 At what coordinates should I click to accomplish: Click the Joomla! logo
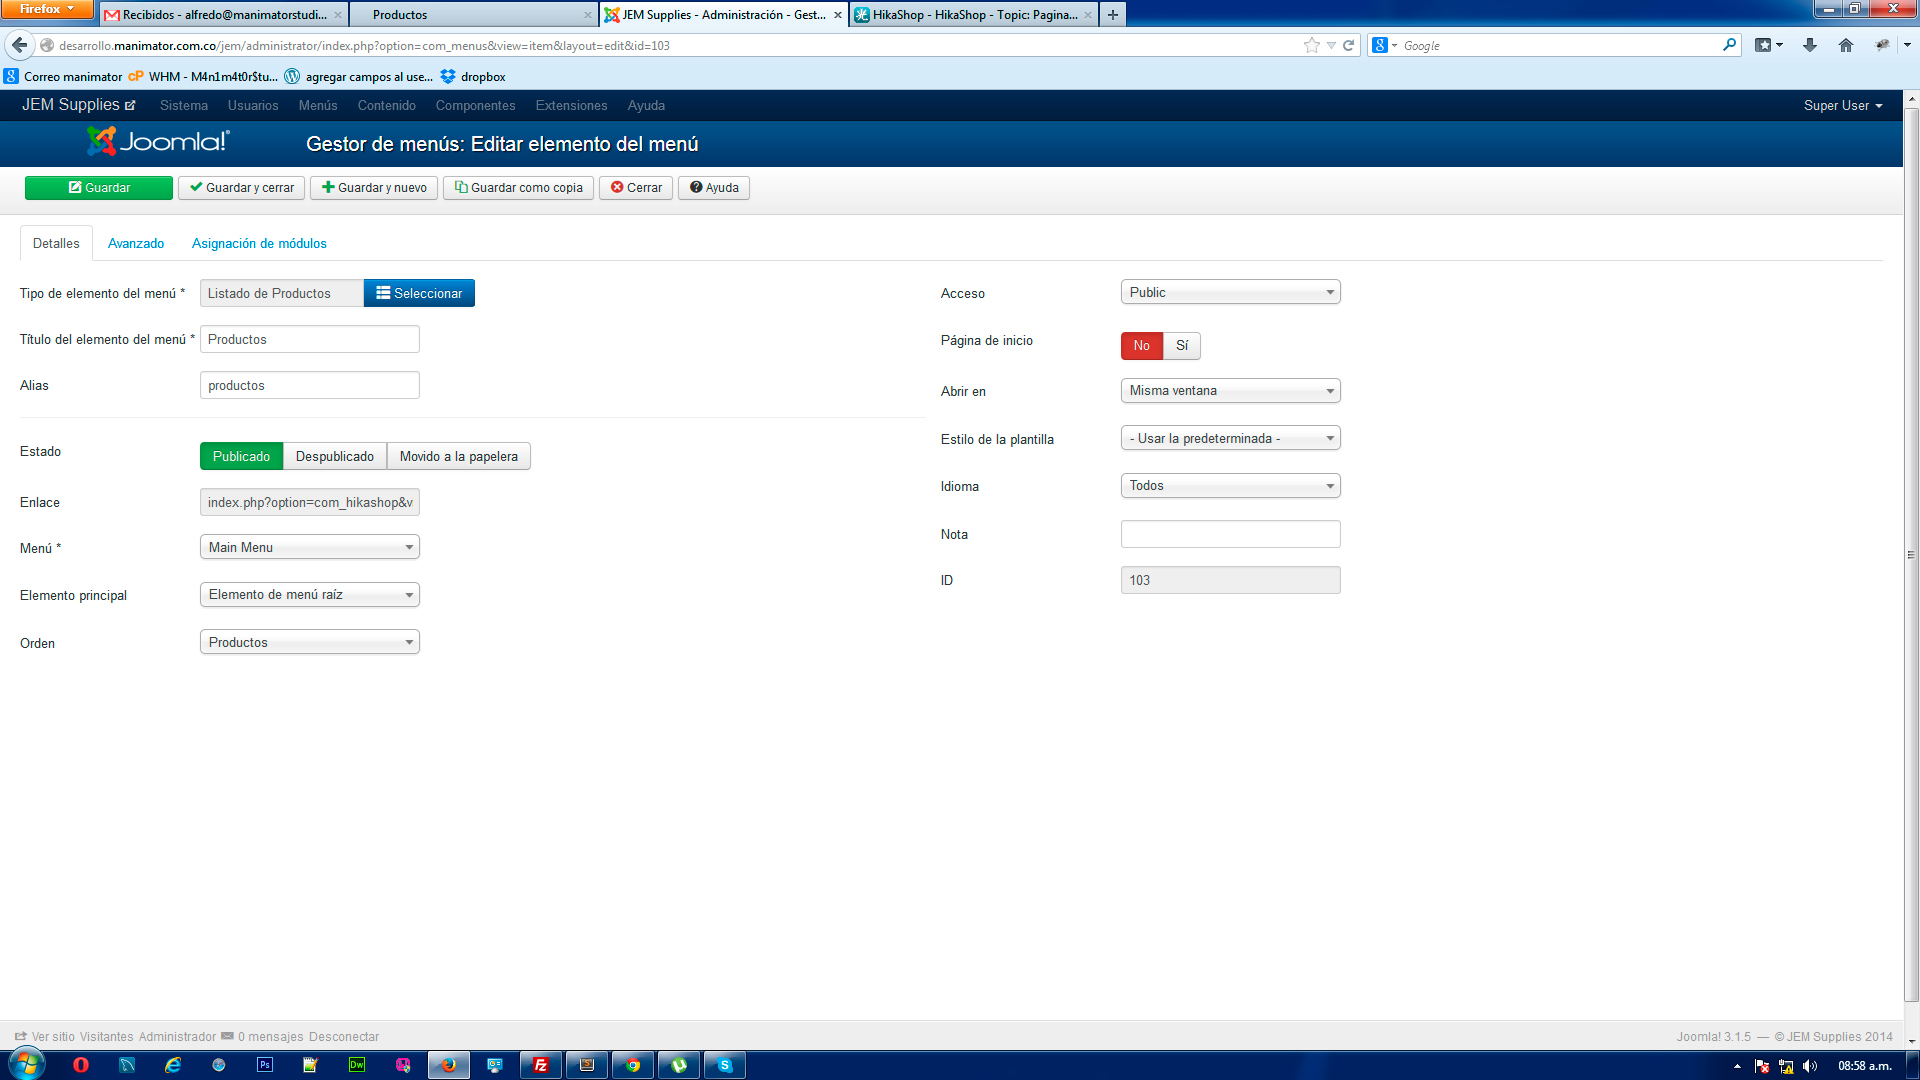click(x=158, y=142)
